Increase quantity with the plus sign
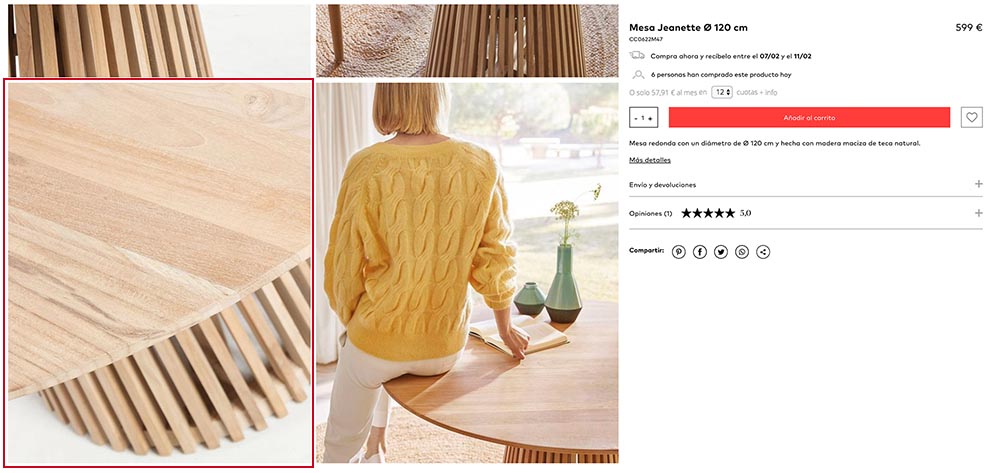The image size is (1000, 473). [x=650, y=118]
